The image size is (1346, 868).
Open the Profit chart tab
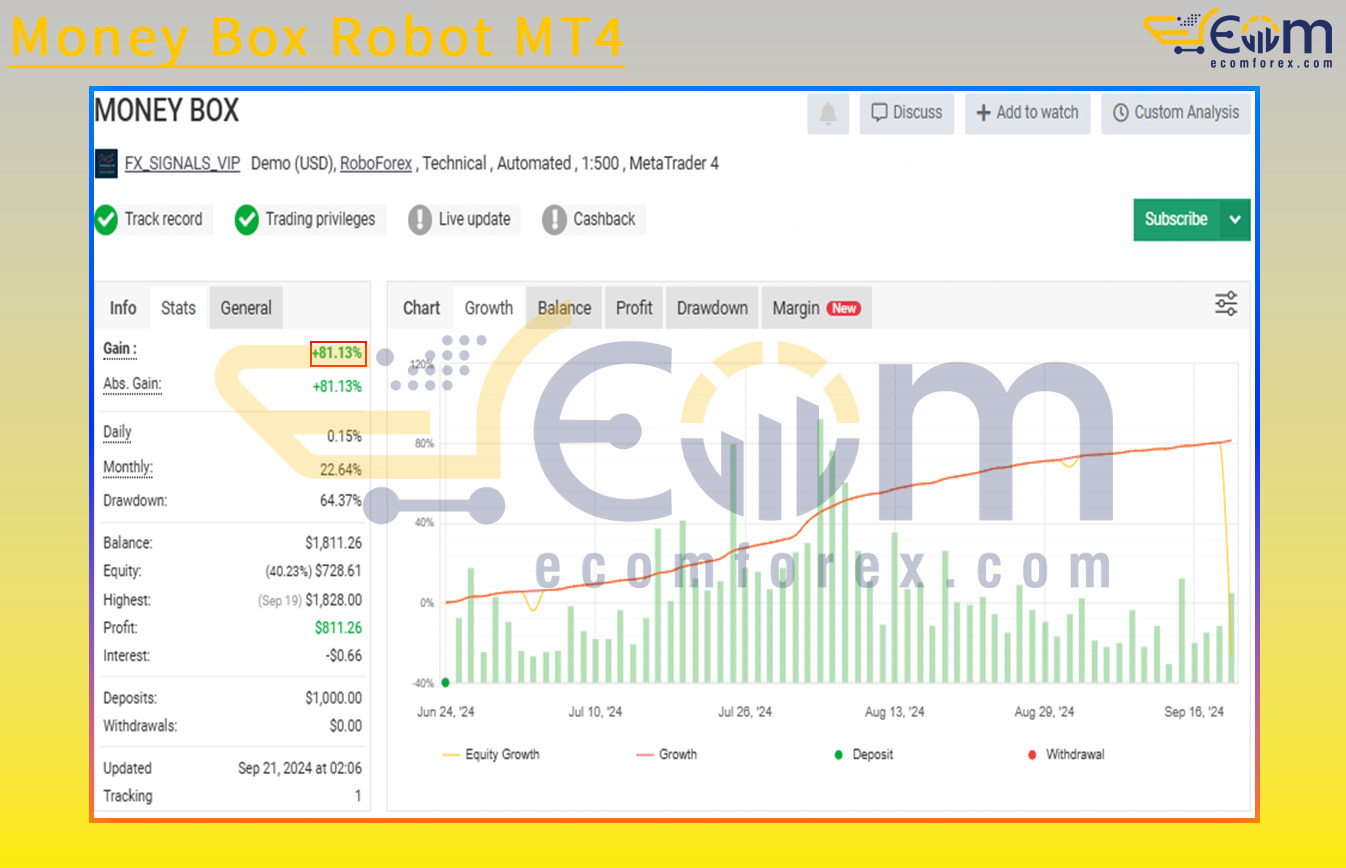pos(634,308)
